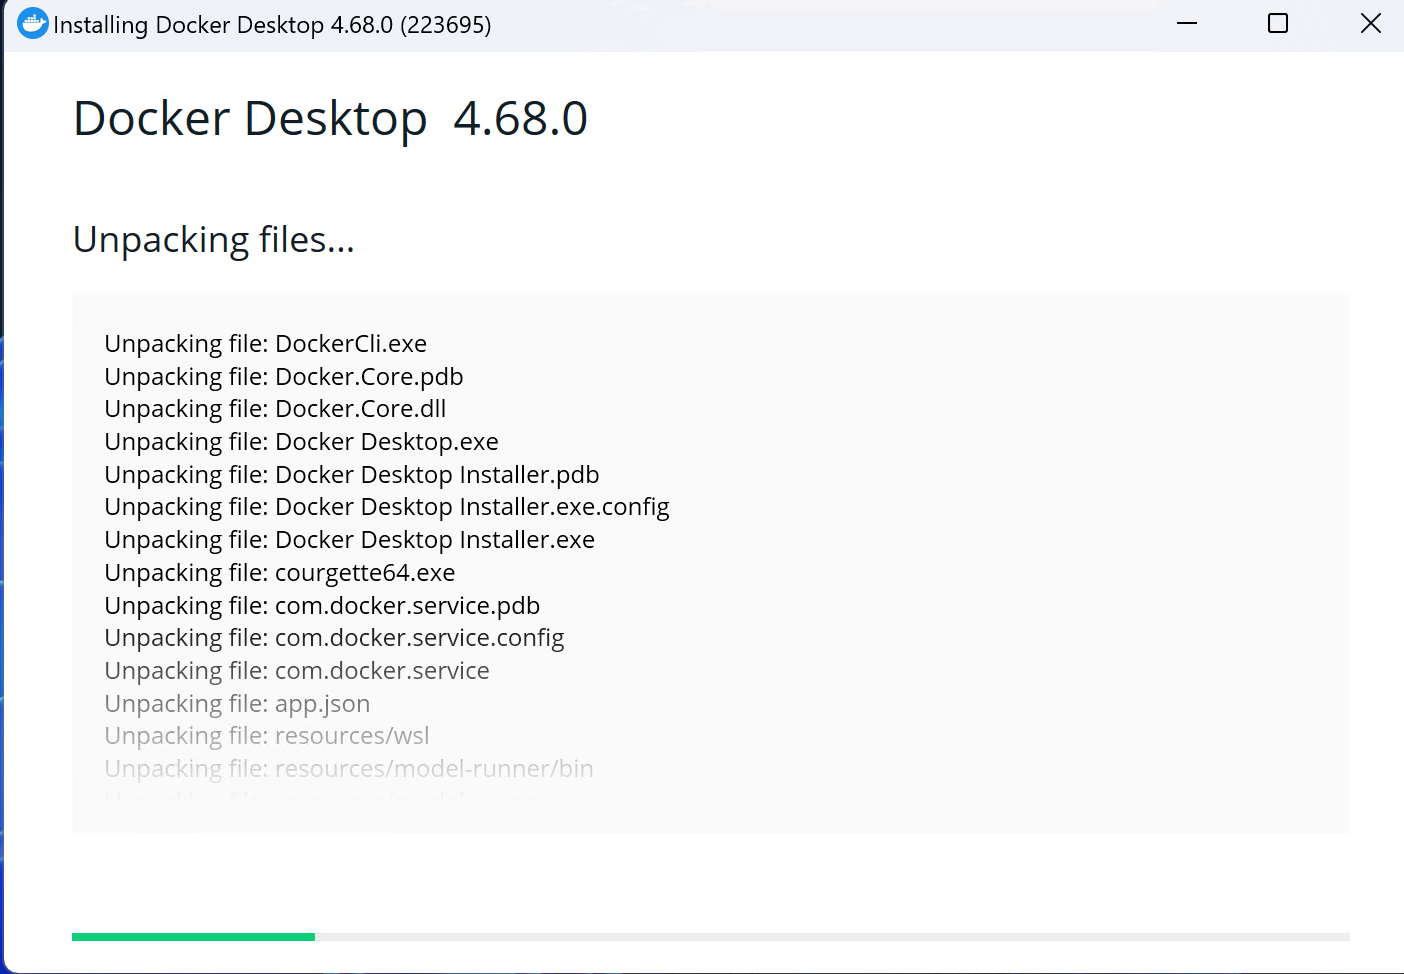Click the window title 'Installing Docker Desktop 4.68.0'
Image resolution: width=1404 pixels, height=974 pixels.
272,25
